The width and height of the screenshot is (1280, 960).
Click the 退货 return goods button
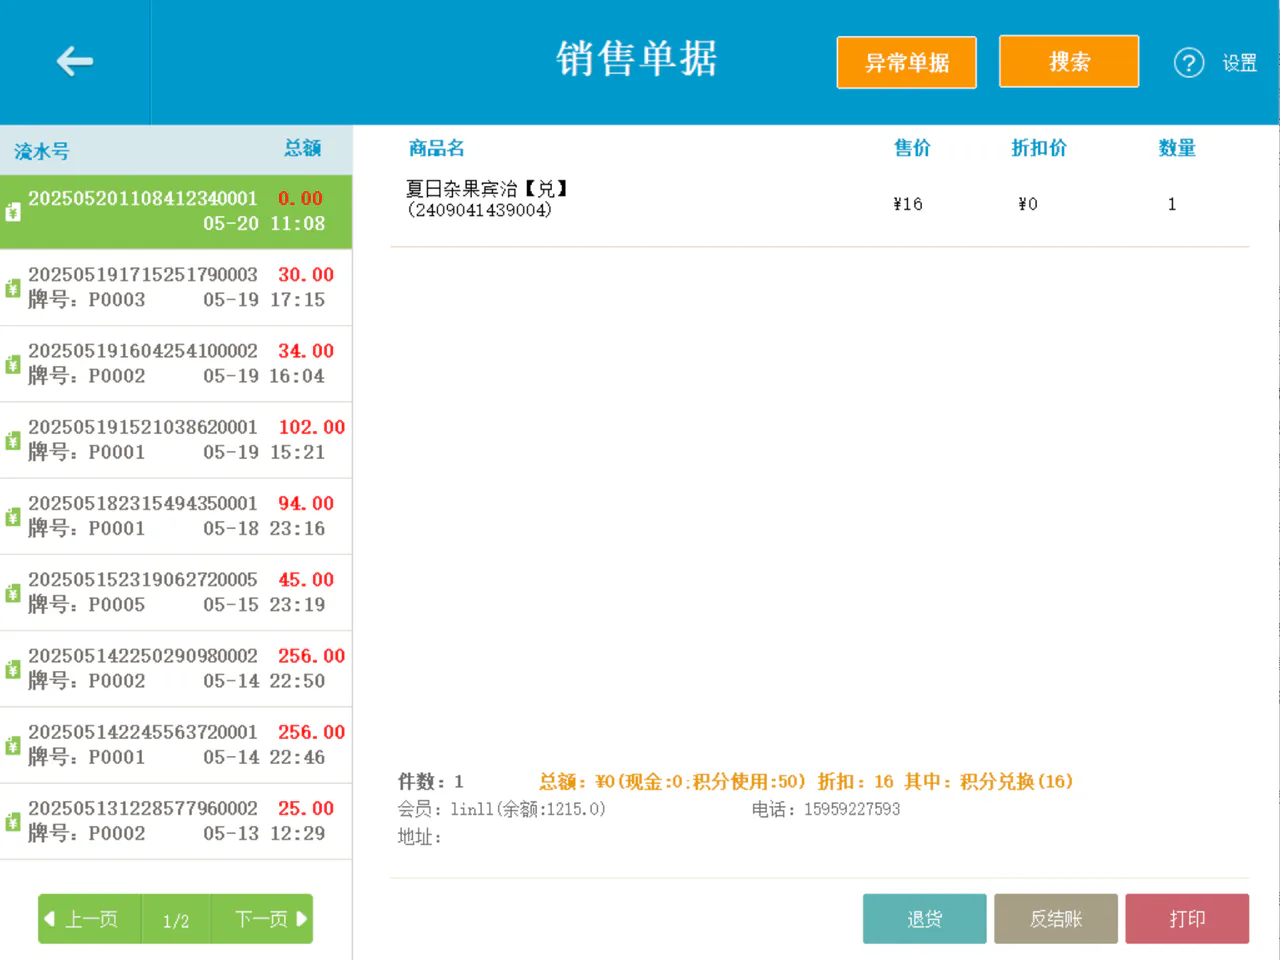pos(925,919)
